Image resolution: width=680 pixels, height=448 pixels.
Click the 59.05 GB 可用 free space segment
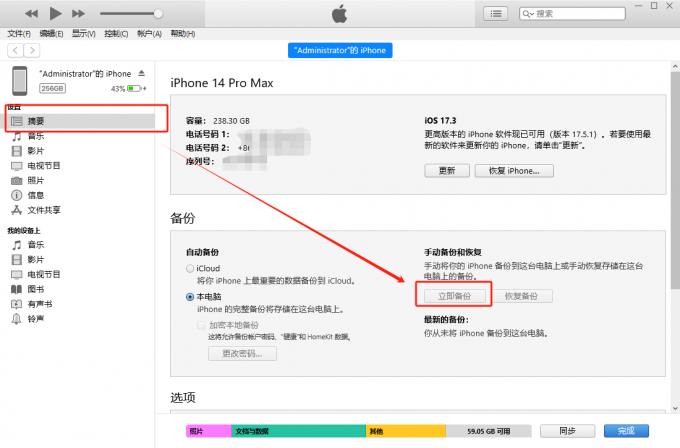tap(488, 431)
